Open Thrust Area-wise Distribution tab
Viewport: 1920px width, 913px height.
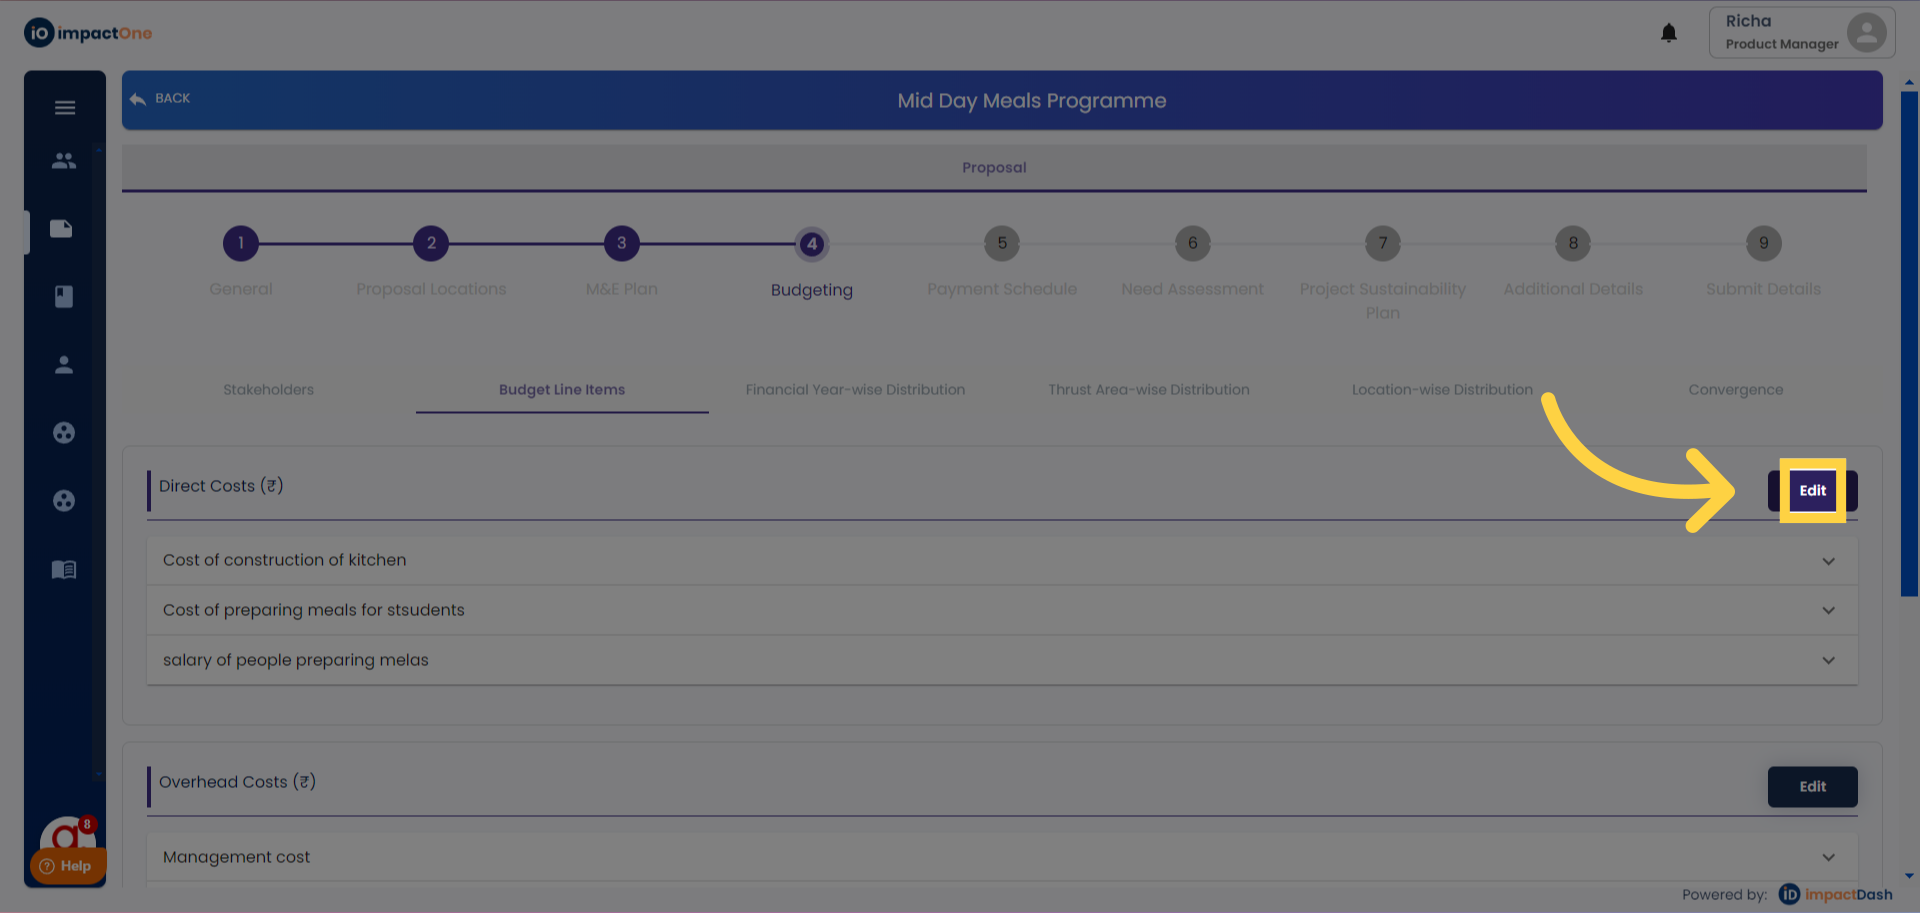click(1149, 390)
